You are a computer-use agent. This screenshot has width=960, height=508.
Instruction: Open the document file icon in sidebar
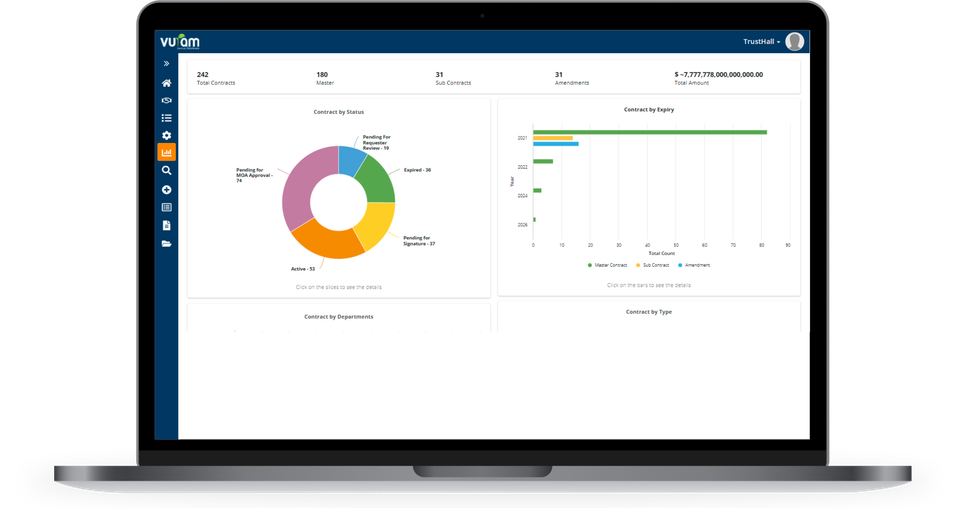pos(167,225)
